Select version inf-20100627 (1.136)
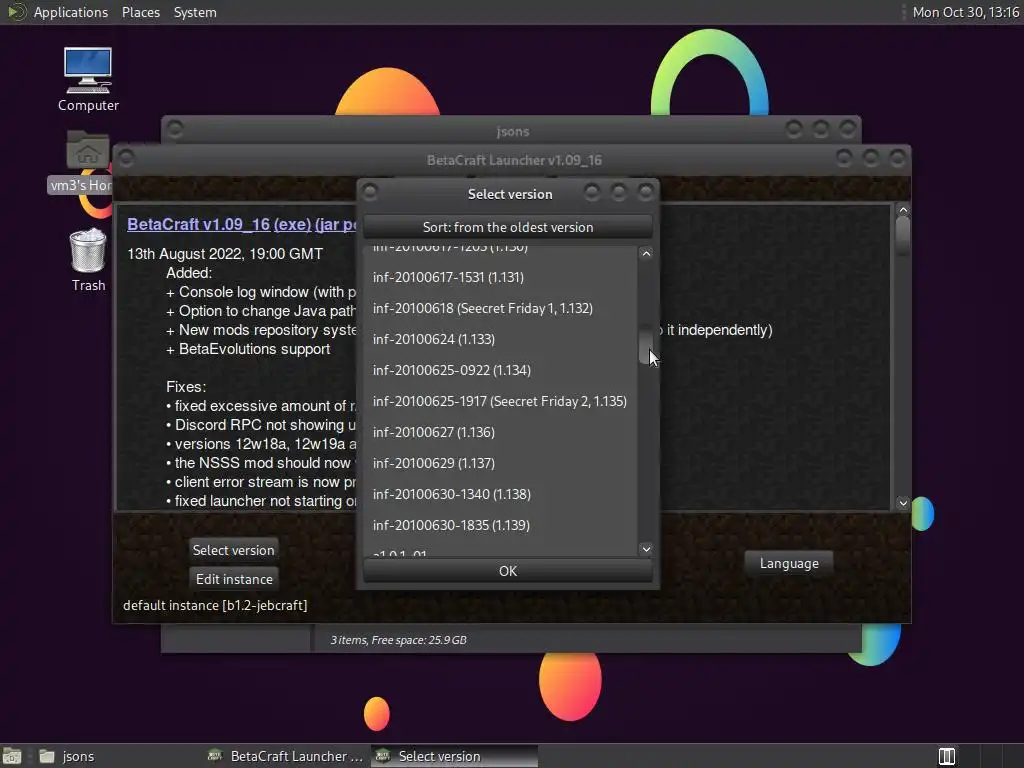This screenshot has width=1024, height=768. 500,432
